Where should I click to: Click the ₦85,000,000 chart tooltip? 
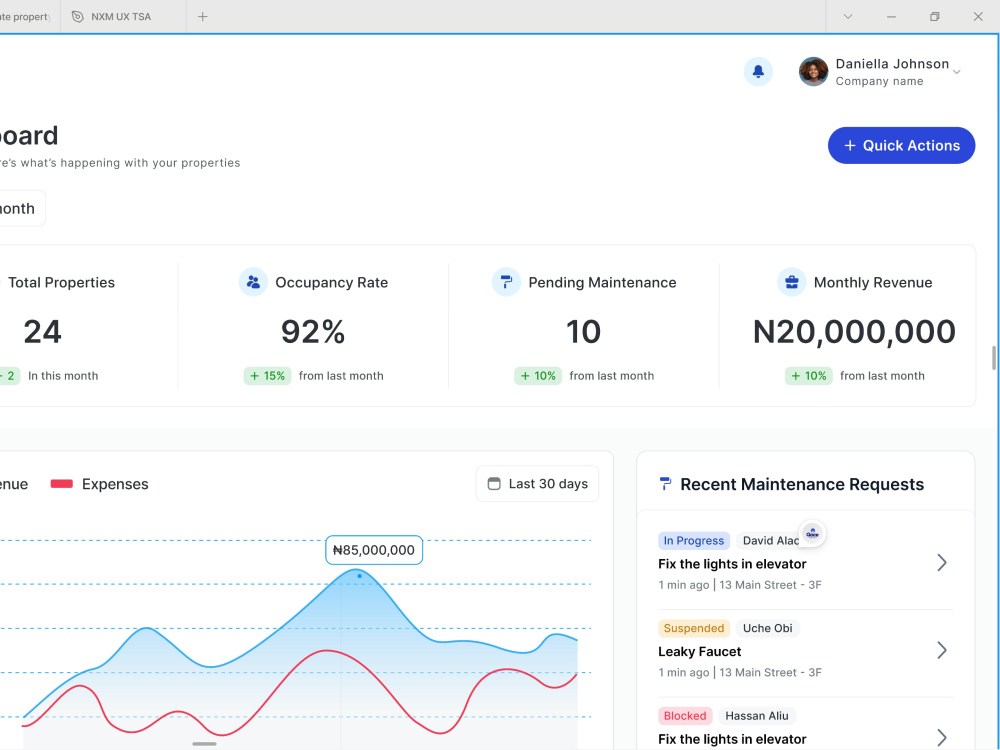pyautogui.click(x=374, y=550)
